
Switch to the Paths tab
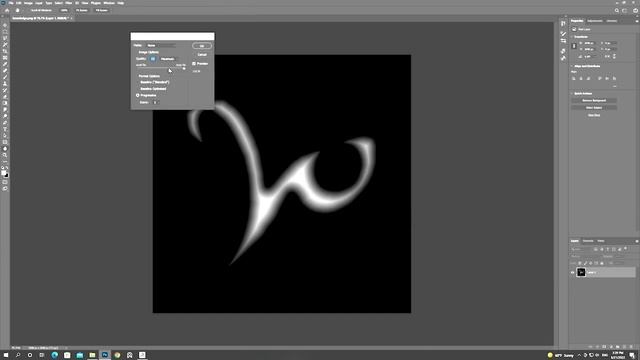[601, 241]
